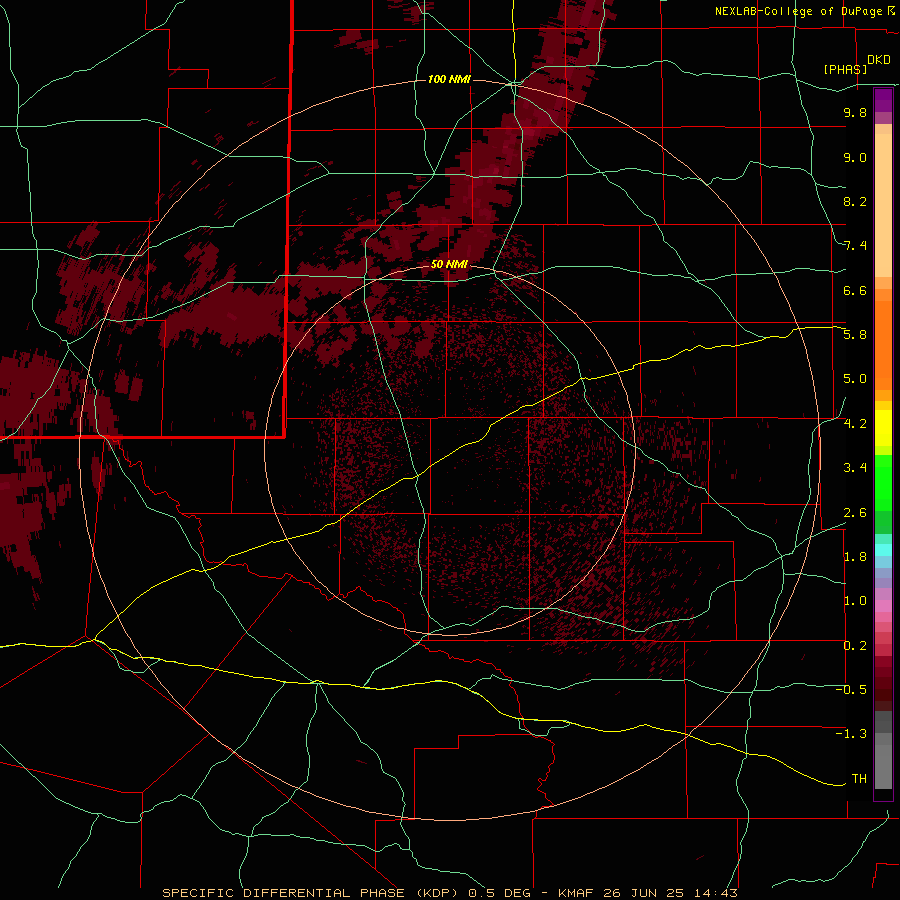Click the 9.8 value on color scale
This screenshot has height=900, width=900.
pos(855,112)
